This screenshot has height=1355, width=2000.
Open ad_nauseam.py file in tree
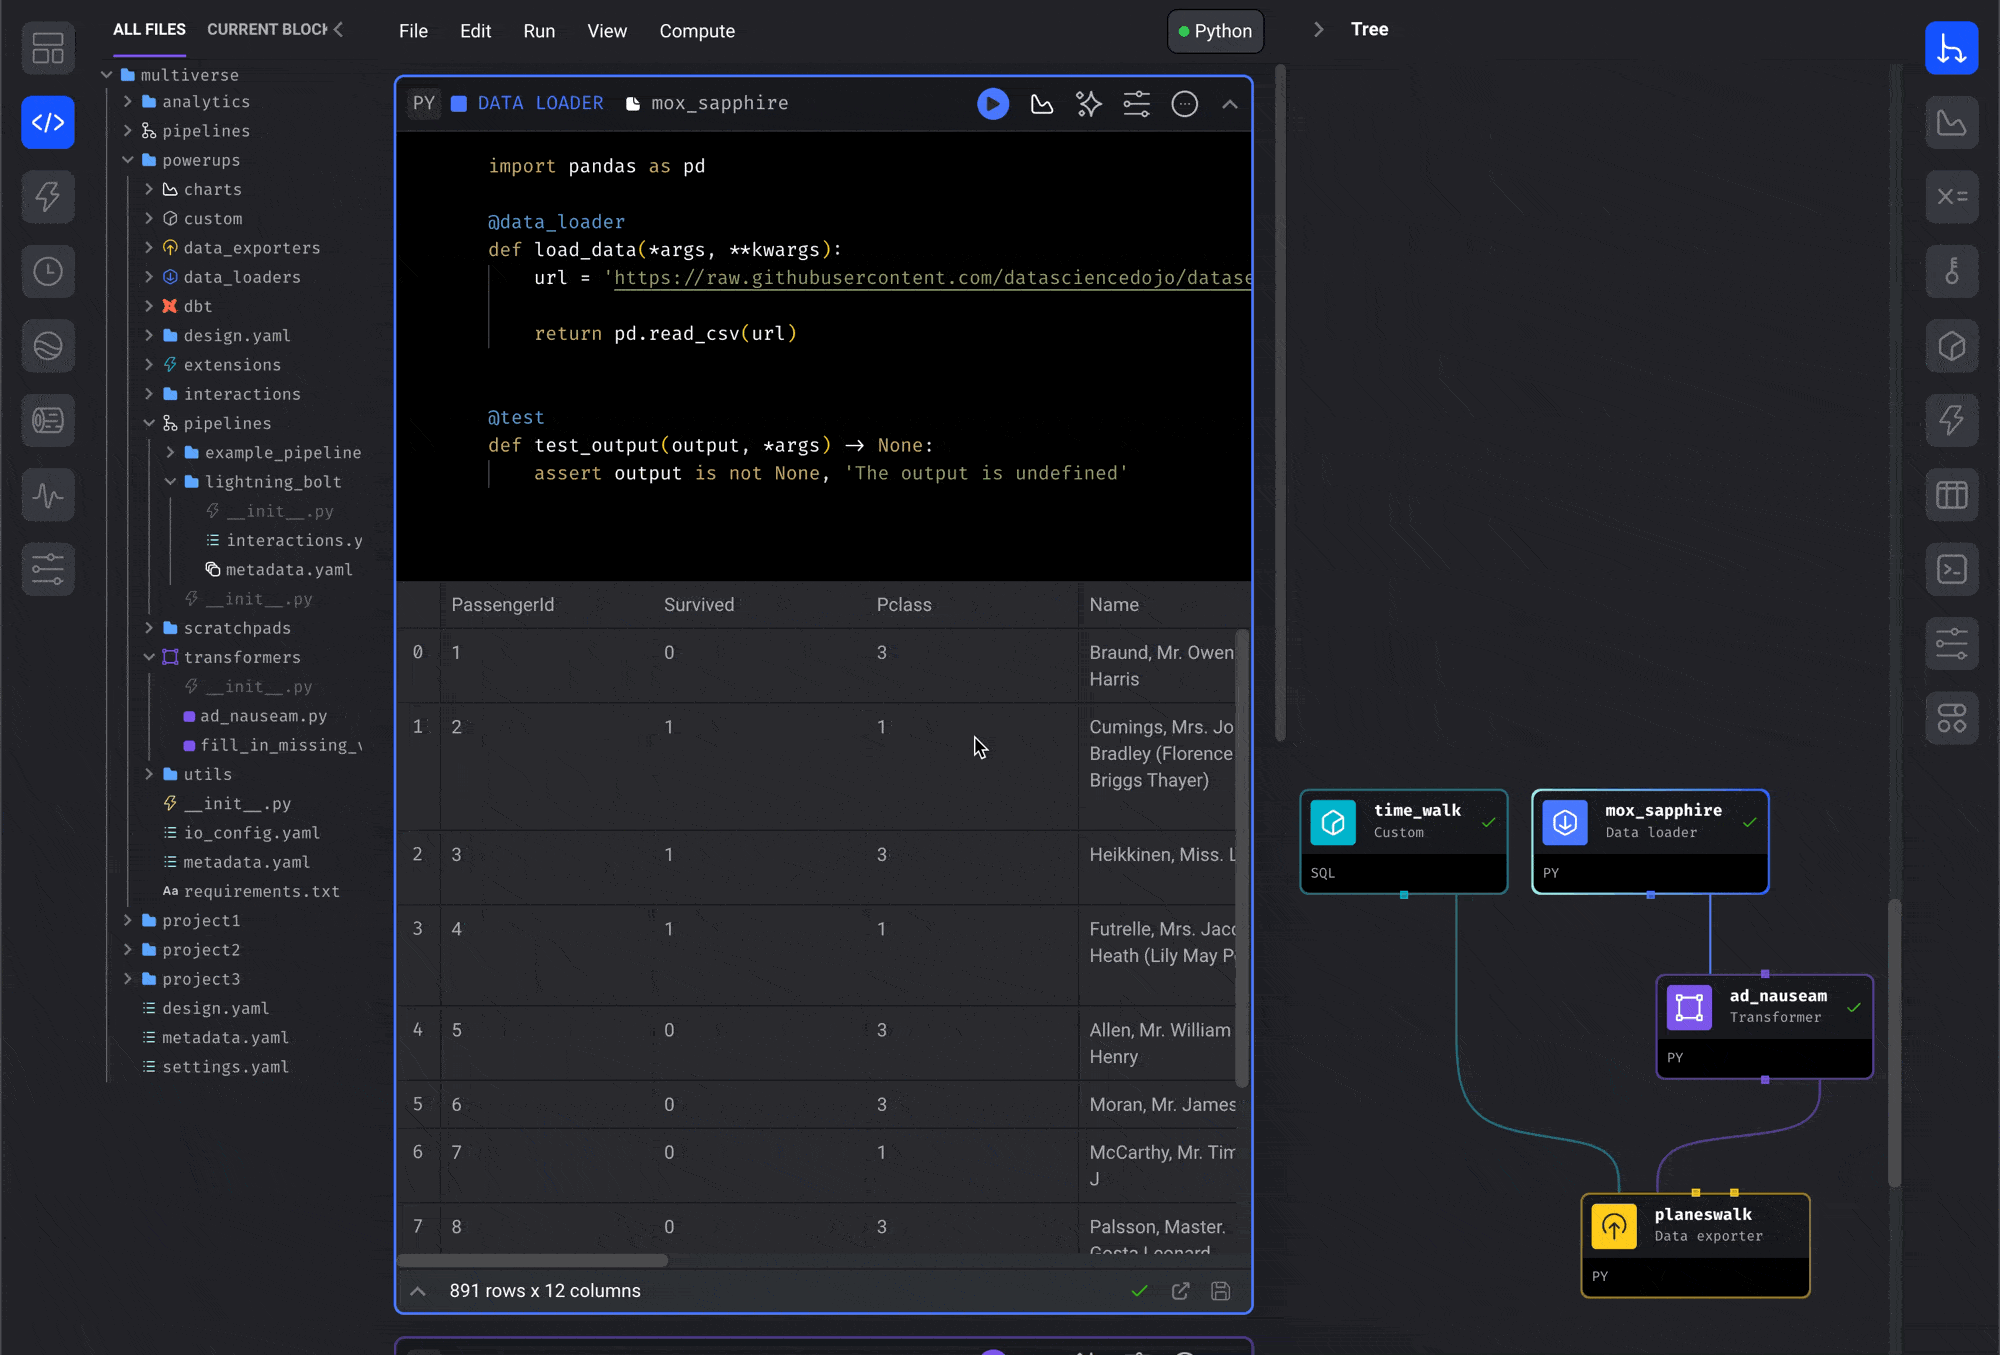pos(263,716)
